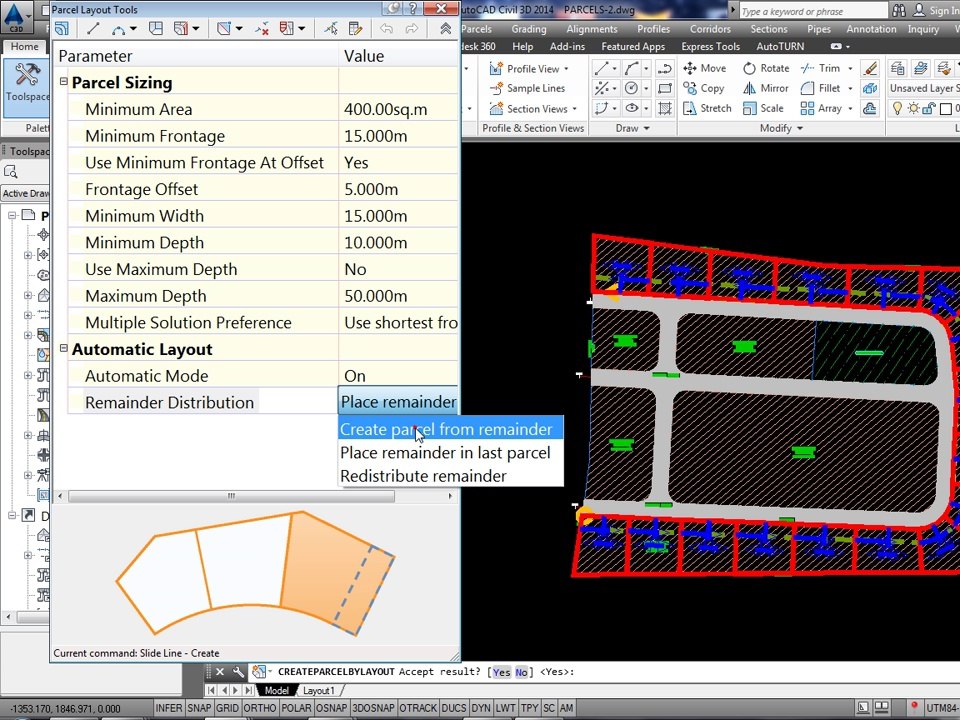This screenshot has height=720, width=960.
Task: Expand the Draw panel dropdown
Action: click(632, 128)
